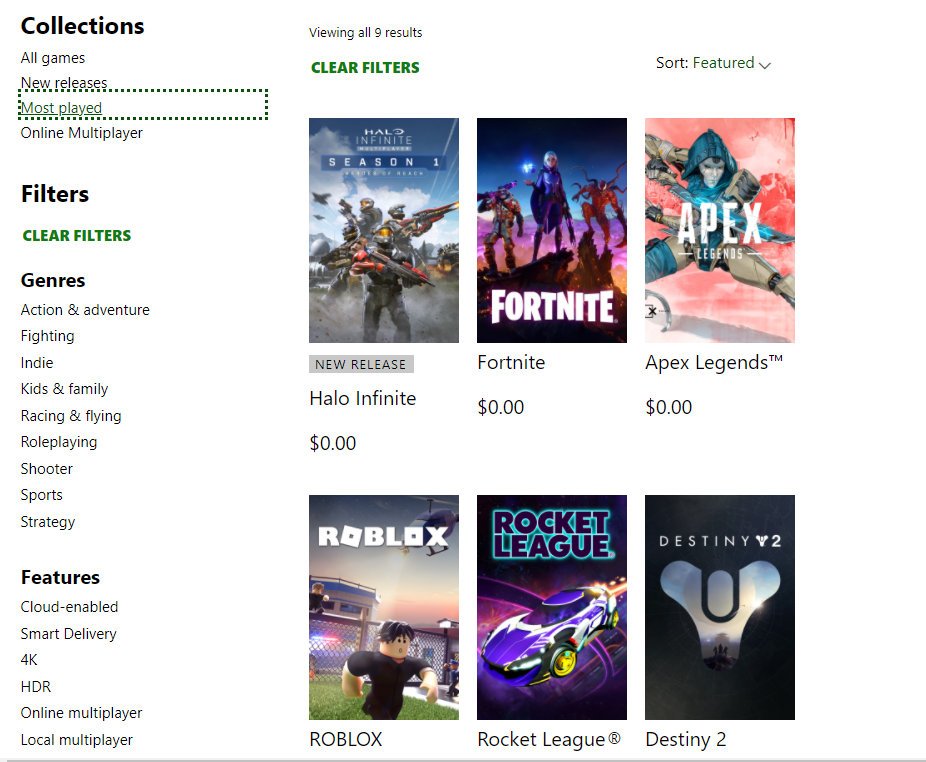Filter by Shooter genre
Viewport: 926px width, 762px height.
pyautogui.click(x=47, y=469)
